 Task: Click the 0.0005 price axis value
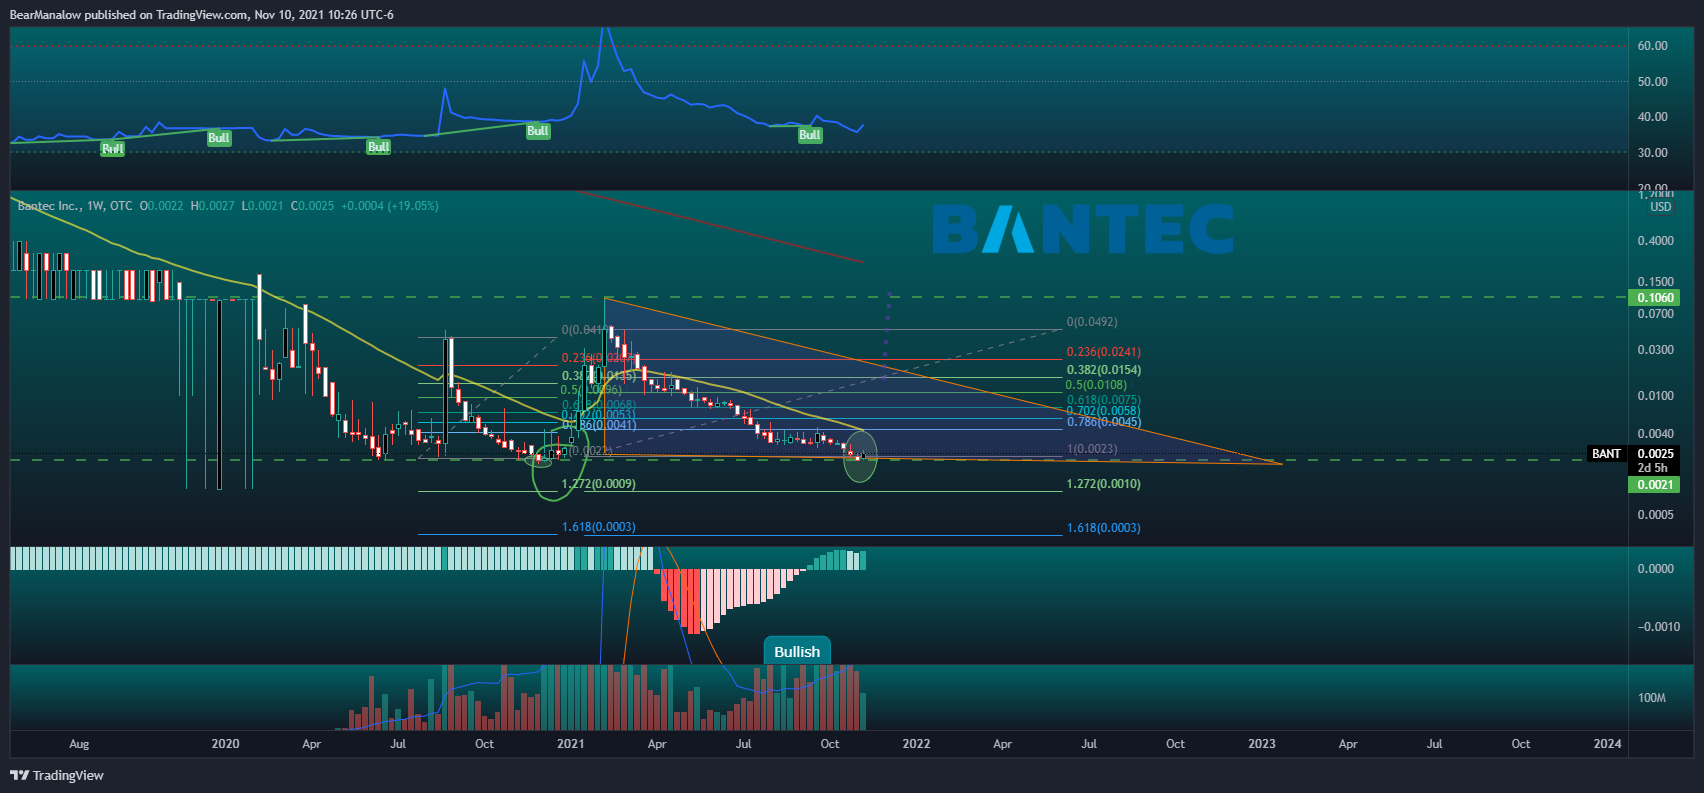tap(1655, 515)
